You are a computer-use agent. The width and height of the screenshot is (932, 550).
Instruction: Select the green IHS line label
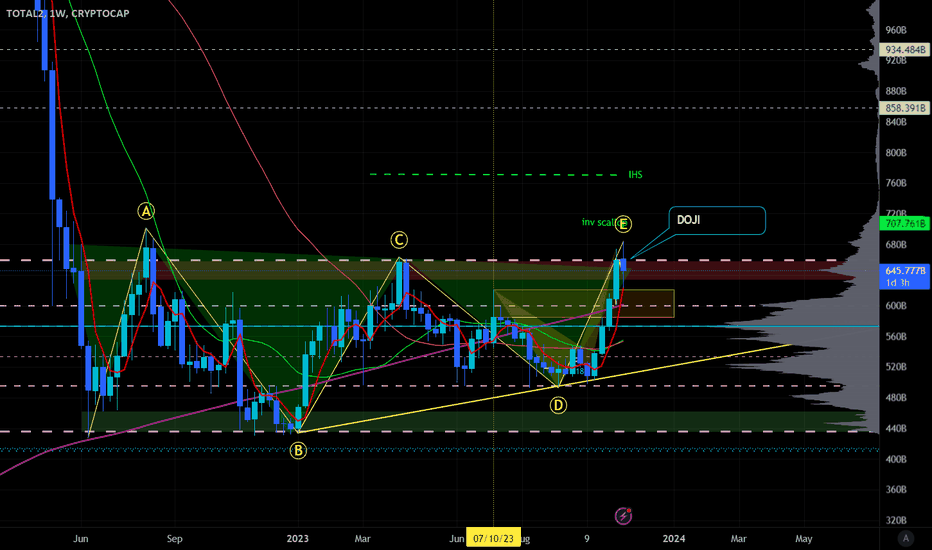point(635,175)
